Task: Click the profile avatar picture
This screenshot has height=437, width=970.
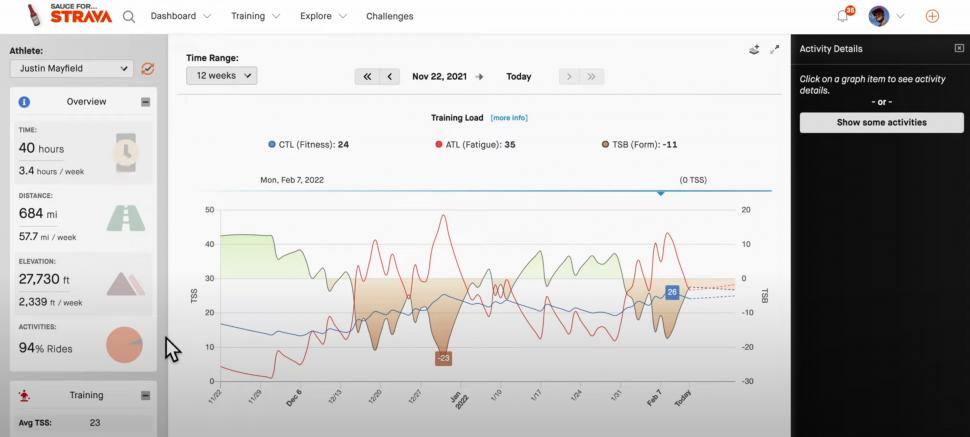Action: [878, 16]
